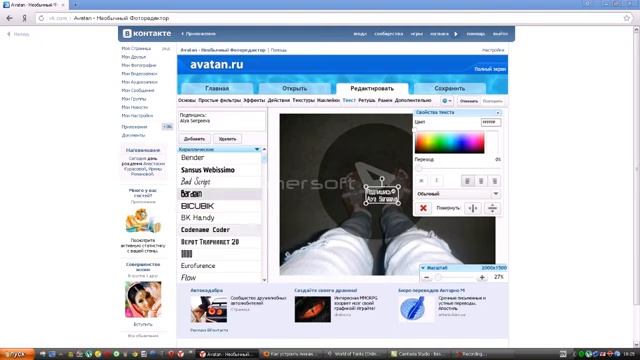Click the 'Добавить' button
This screenshot has height=360, width=640.
(x=194, y=139)
